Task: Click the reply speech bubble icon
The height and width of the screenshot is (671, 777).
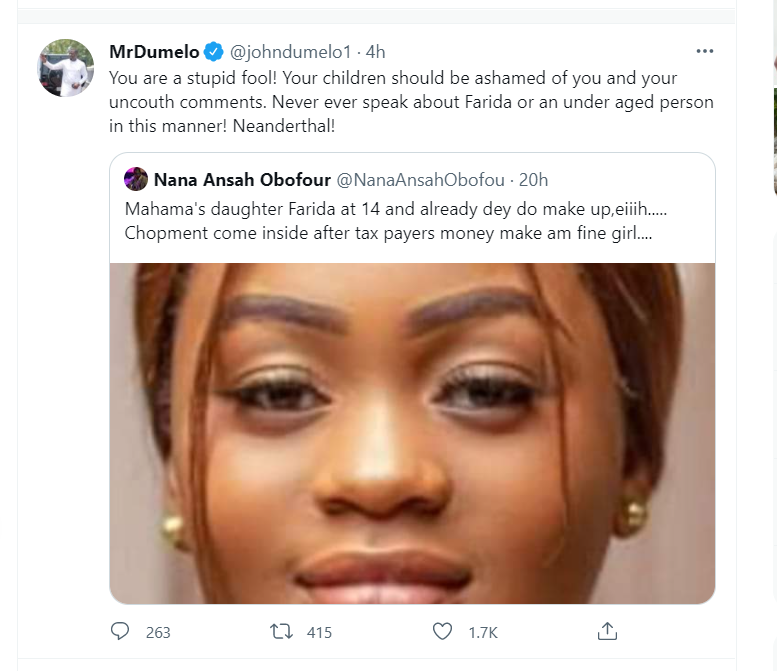Action: click(120, 632)
